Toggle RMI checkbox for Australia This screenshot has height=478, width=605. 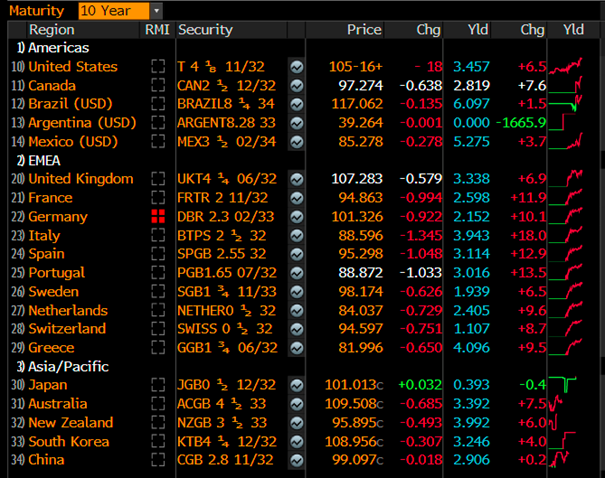tap(158, 404)
